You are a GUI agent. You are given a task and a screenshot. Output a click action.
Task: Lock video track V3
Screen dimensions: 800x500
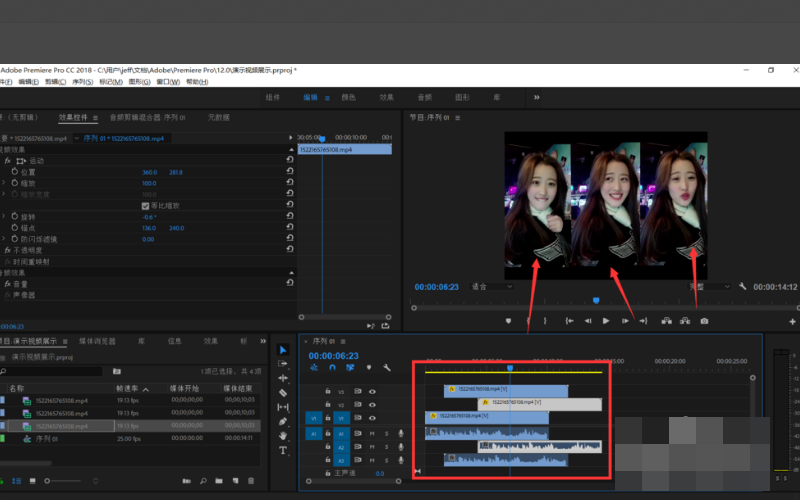(x=328, y=391)
